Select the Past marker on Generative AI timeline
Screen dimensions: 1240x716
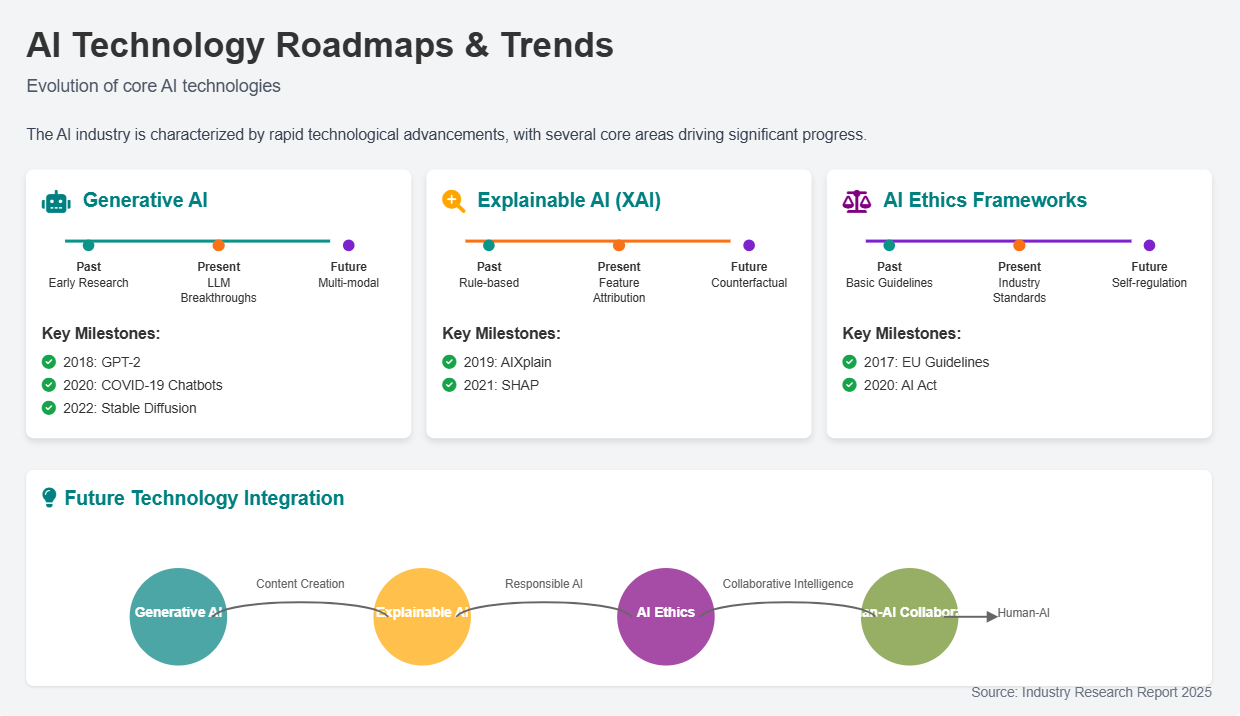pos(89,245)
